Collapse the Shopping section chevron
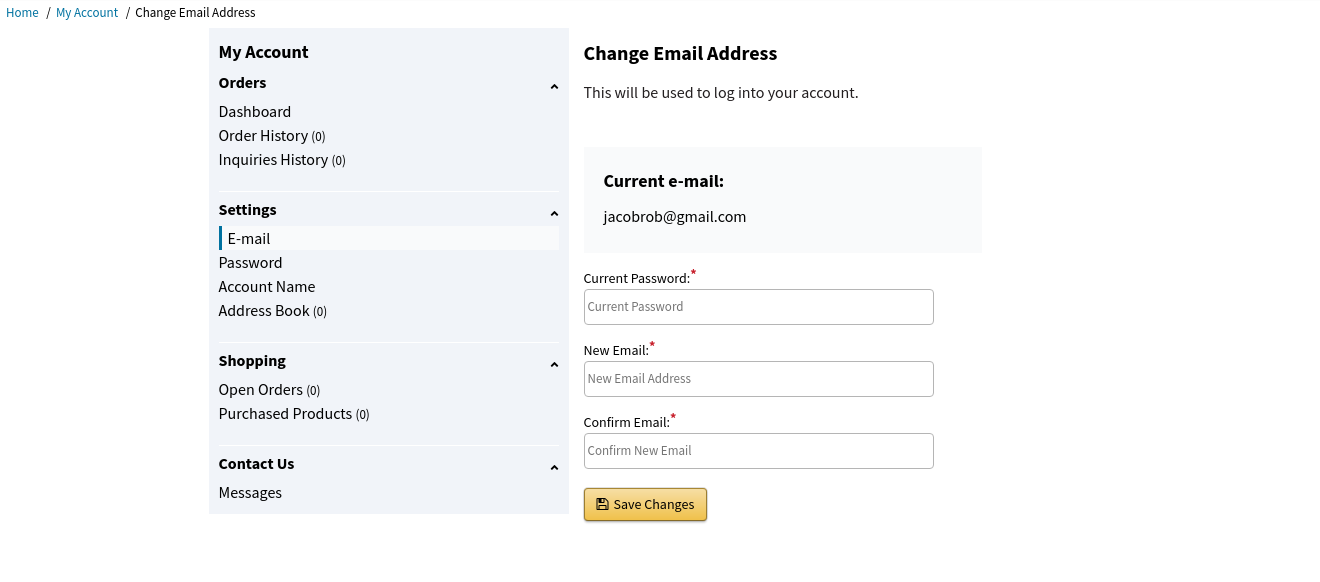 tap(554, 365)
